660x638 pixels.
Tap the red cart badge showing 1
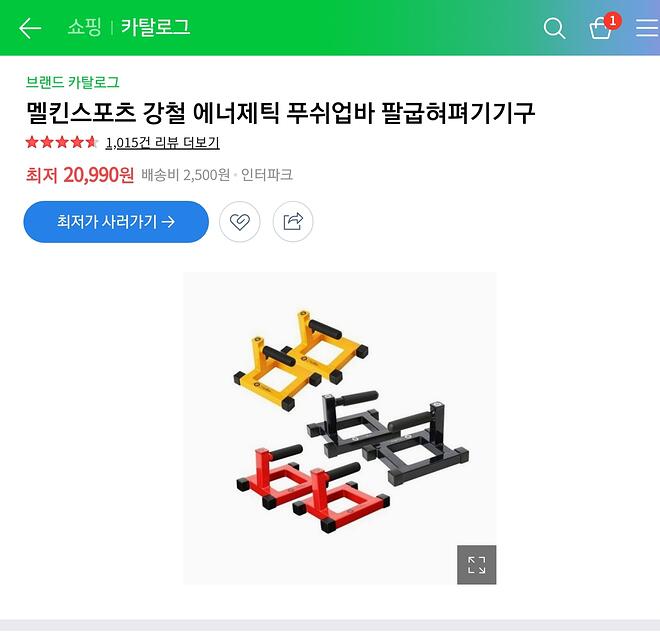612,21
